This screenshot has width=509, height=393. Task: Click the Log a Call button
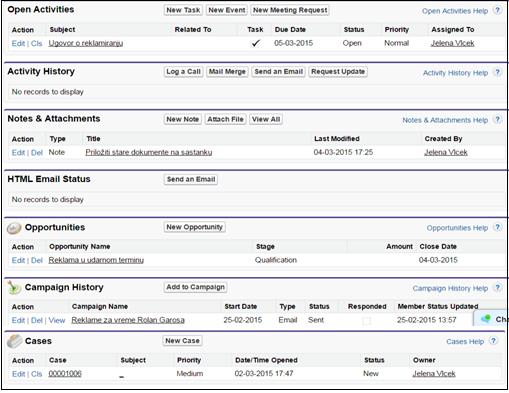(183, 72)
